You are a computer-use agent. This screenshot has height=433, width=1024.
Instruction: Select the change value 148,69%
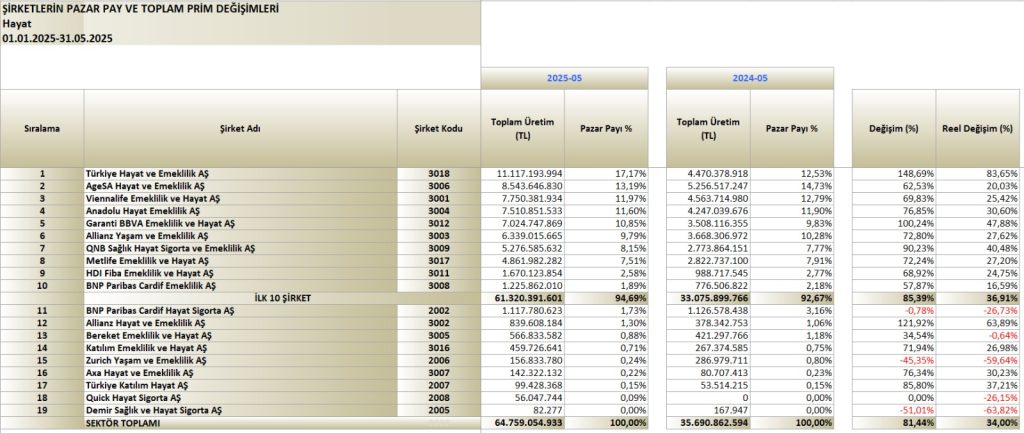(893, 174)
